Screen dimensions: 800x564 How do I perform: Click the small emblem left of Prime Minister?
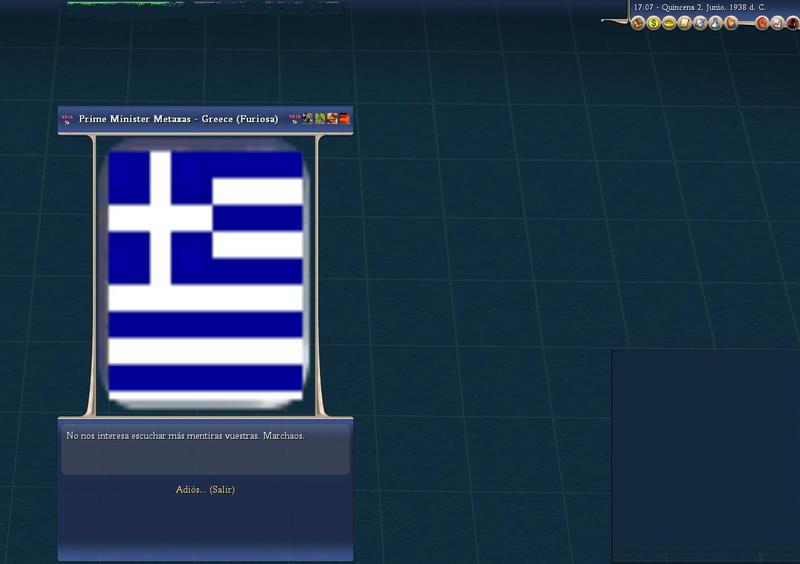tap(66, 119)
